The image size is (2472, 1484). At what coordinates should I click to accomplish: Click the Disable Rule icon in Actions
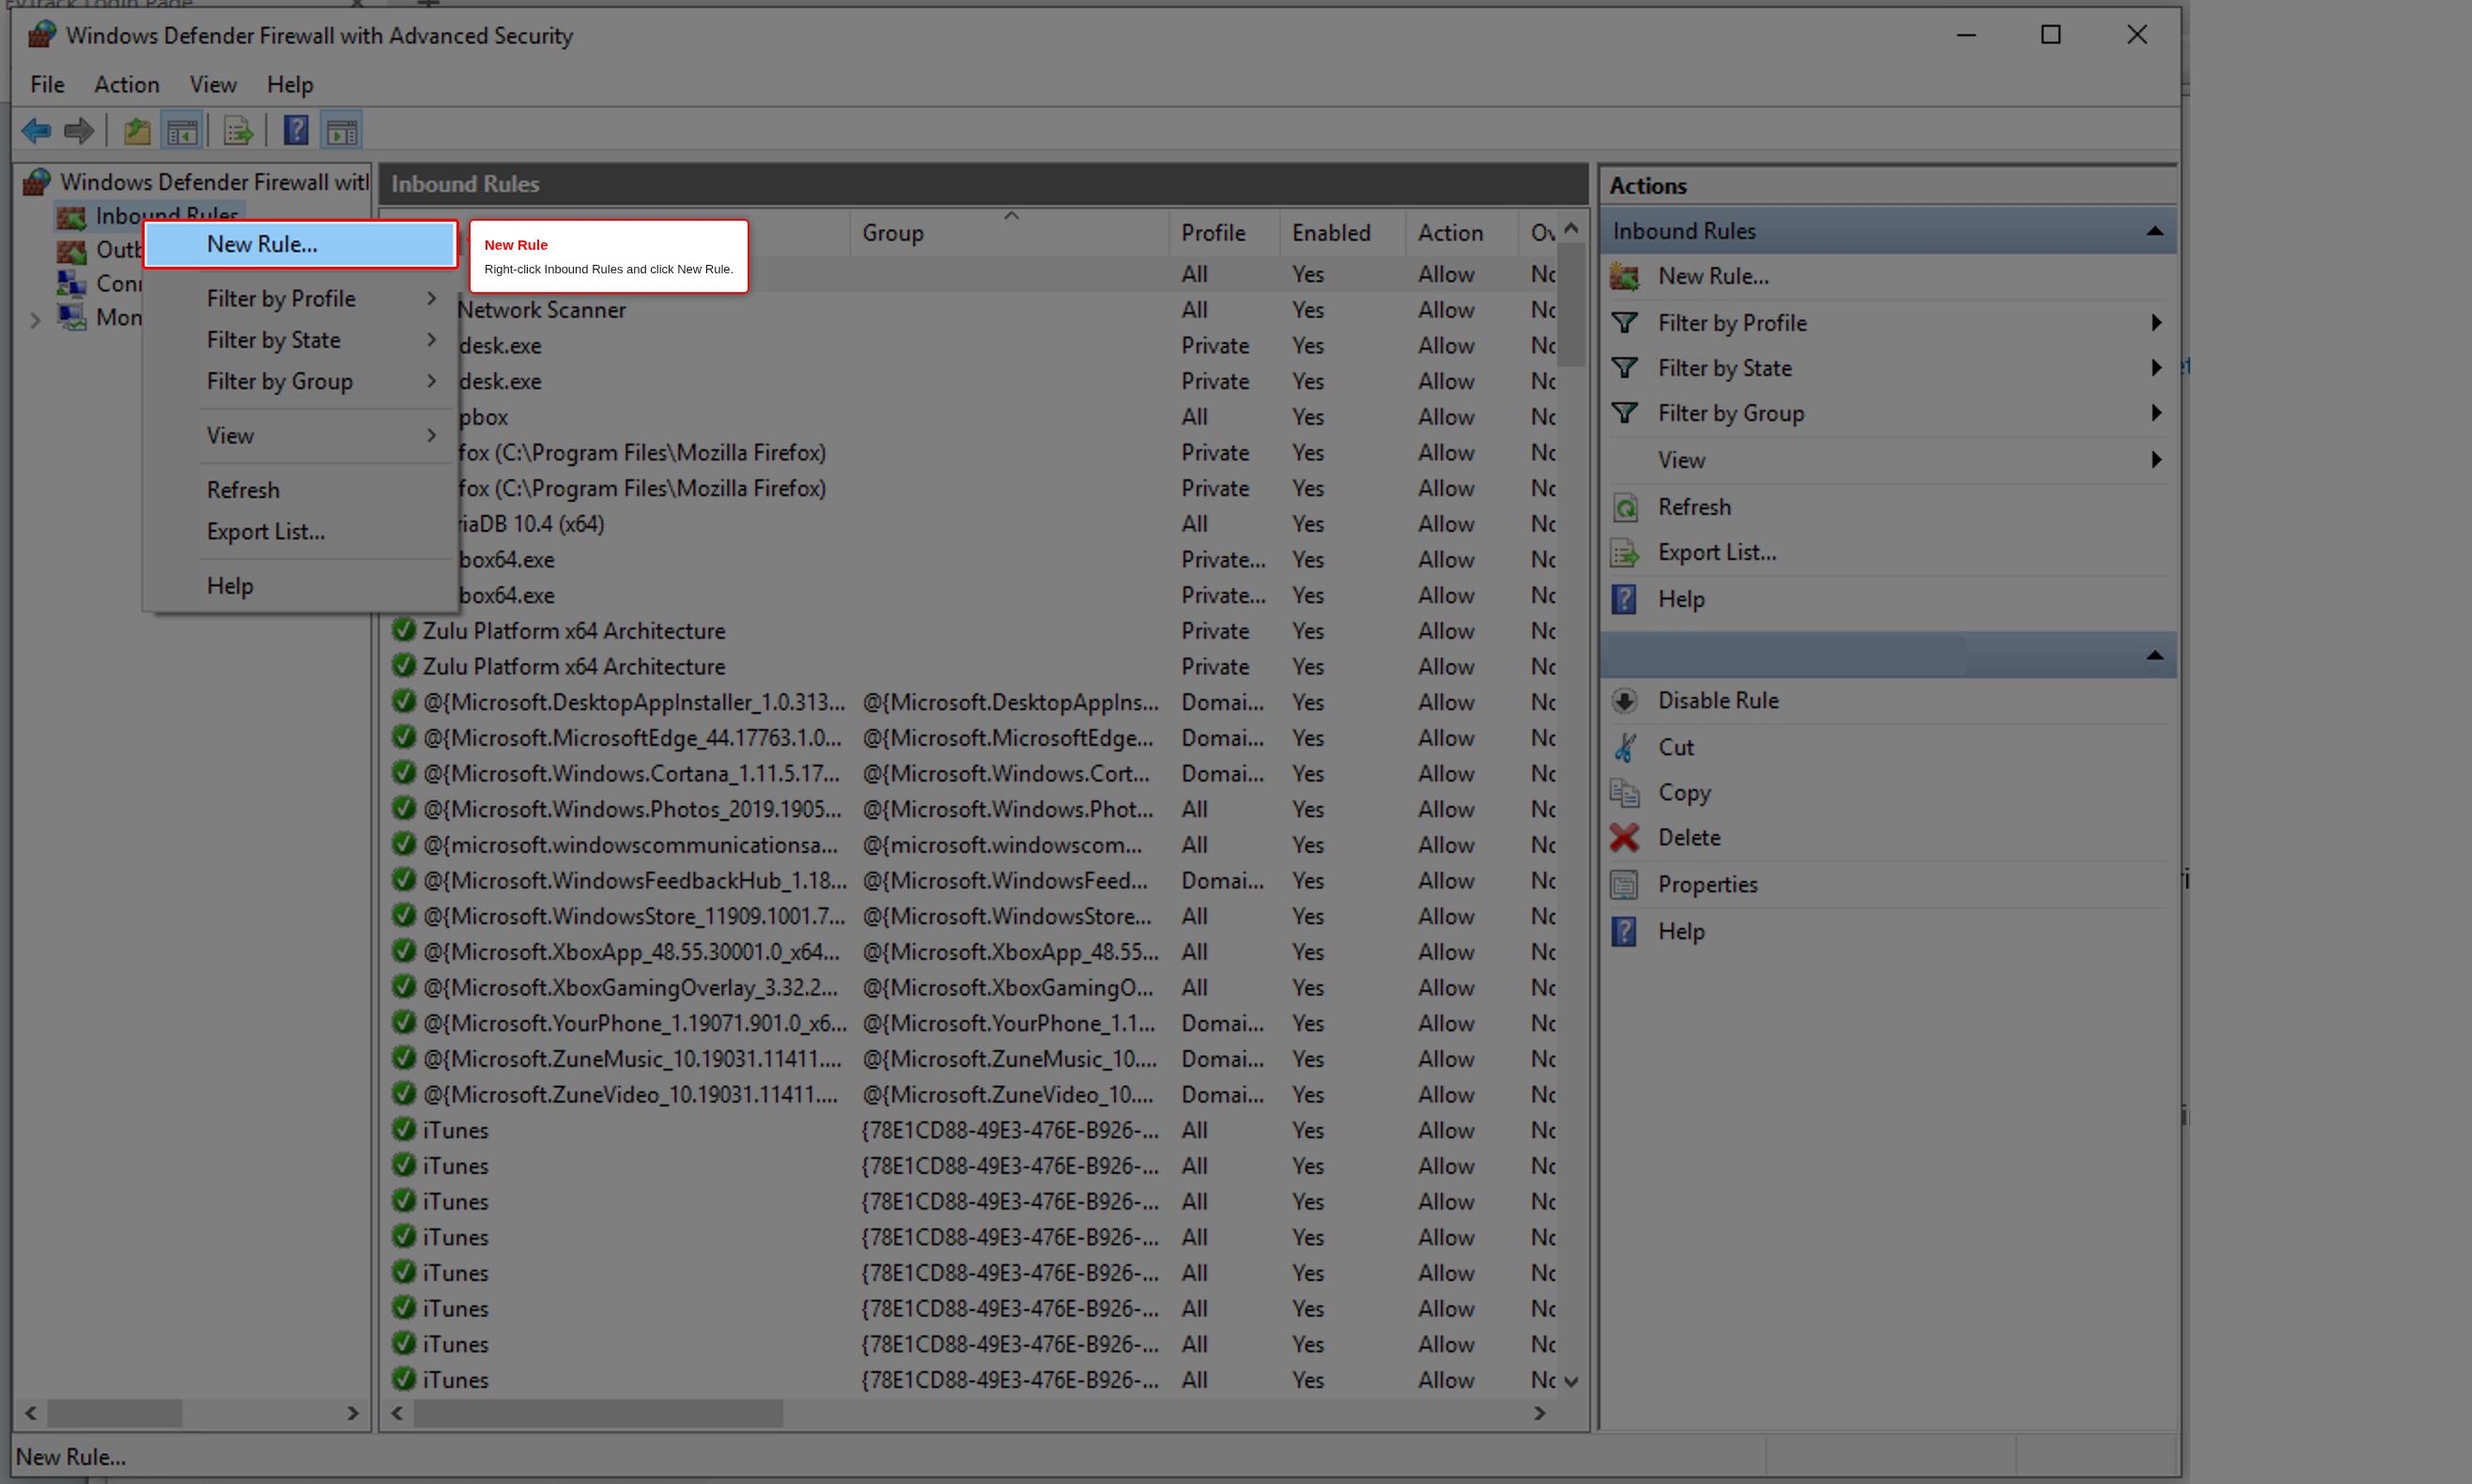coord(1625,701)
